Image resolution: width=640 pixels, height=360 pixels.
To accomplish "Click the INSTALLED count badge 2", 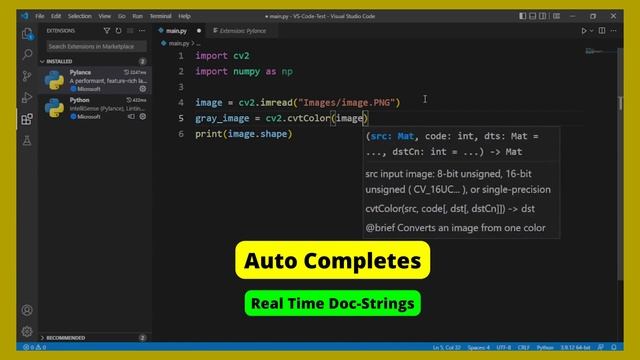I will tap(142, 61).
